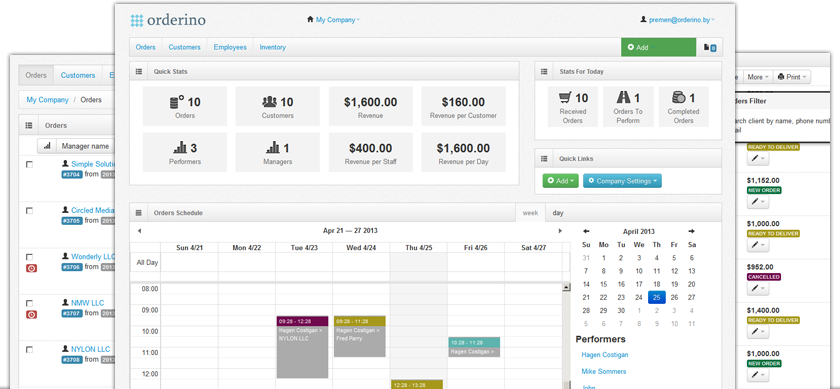This screenshot has width=840, height=389.
Task: Click the Tue 4/23 column header
Action: [x=304, y=248]
